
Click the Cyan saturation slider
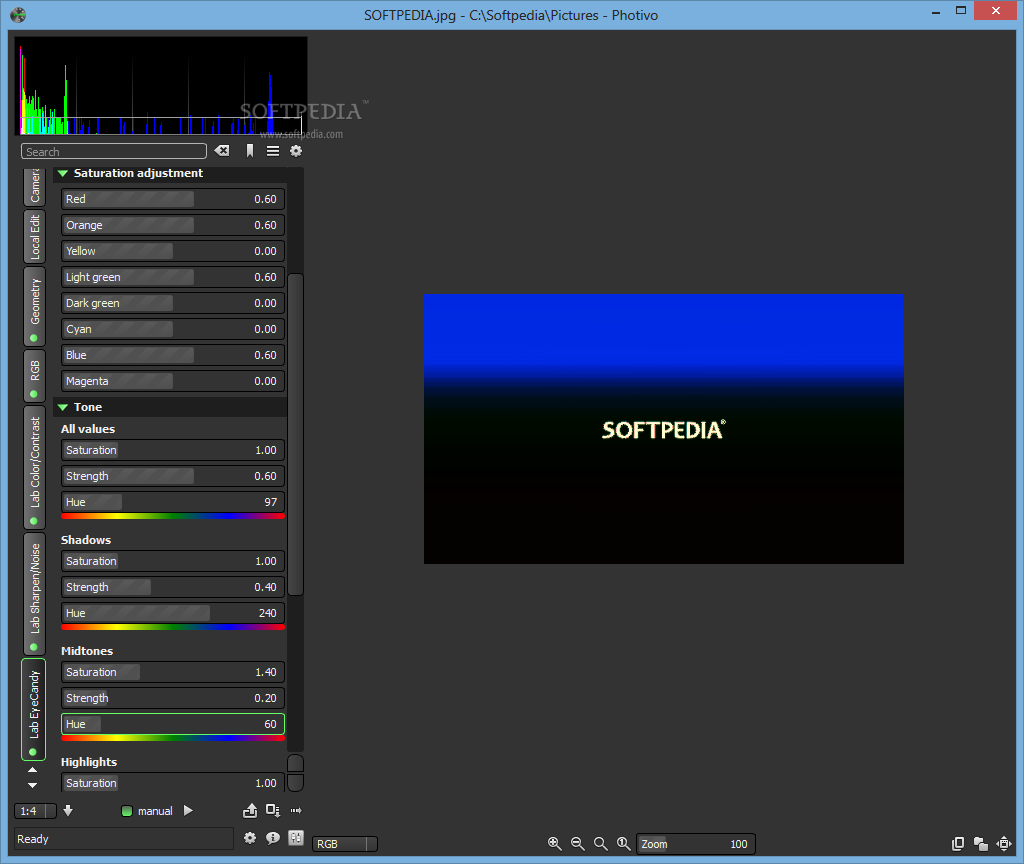[x=173, y=329]
